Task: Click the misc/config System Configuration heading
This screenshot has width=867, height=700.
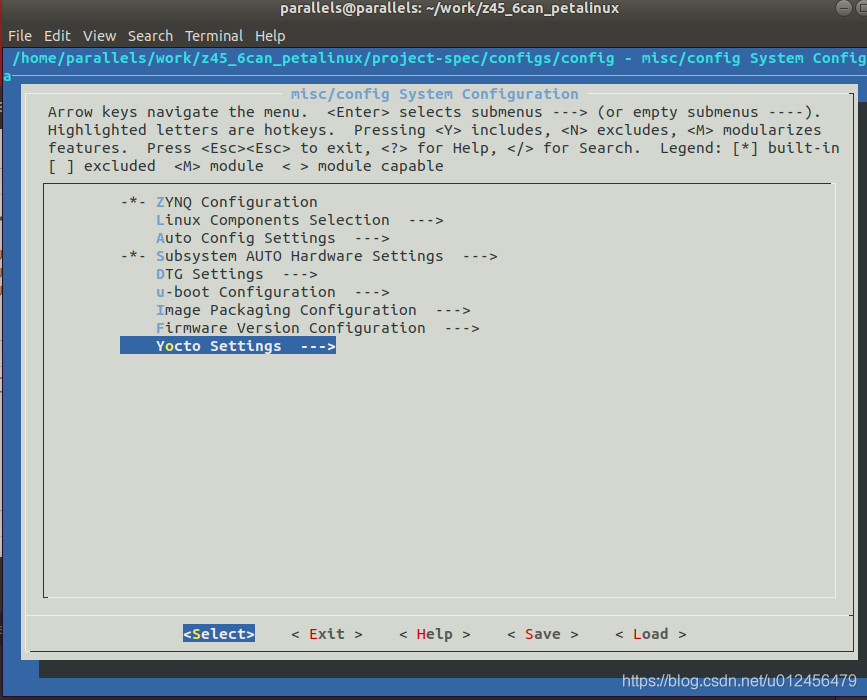Action: click(435, 94)
